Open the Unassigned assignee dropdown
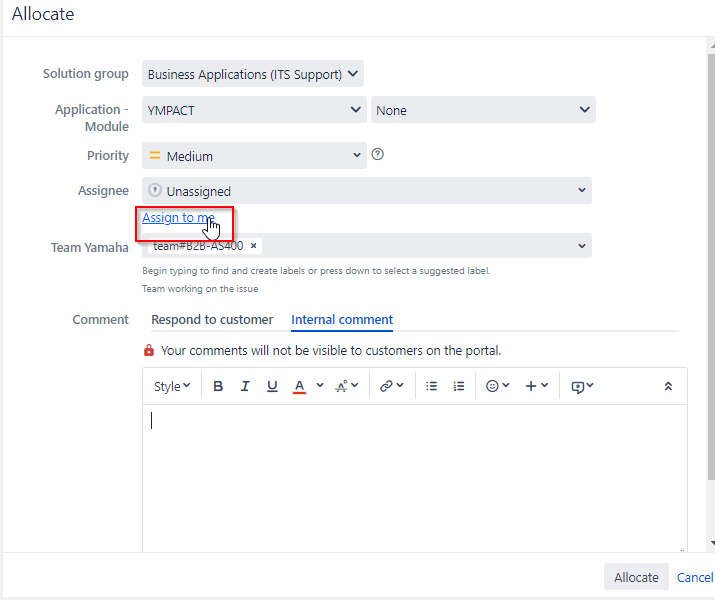715x600 pixels. pyautogui.click(x=367, y=191)
